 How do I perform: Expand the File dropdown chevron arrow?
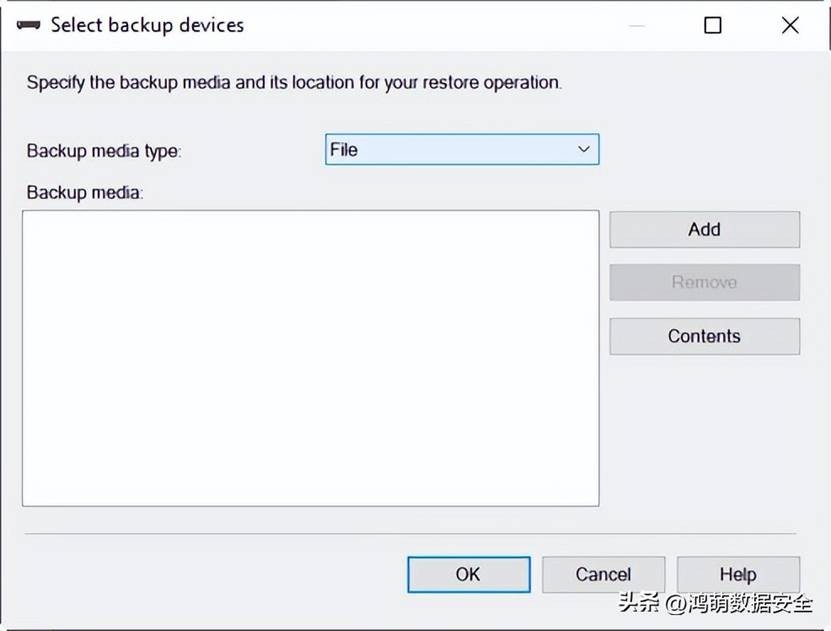coord(584,150)
